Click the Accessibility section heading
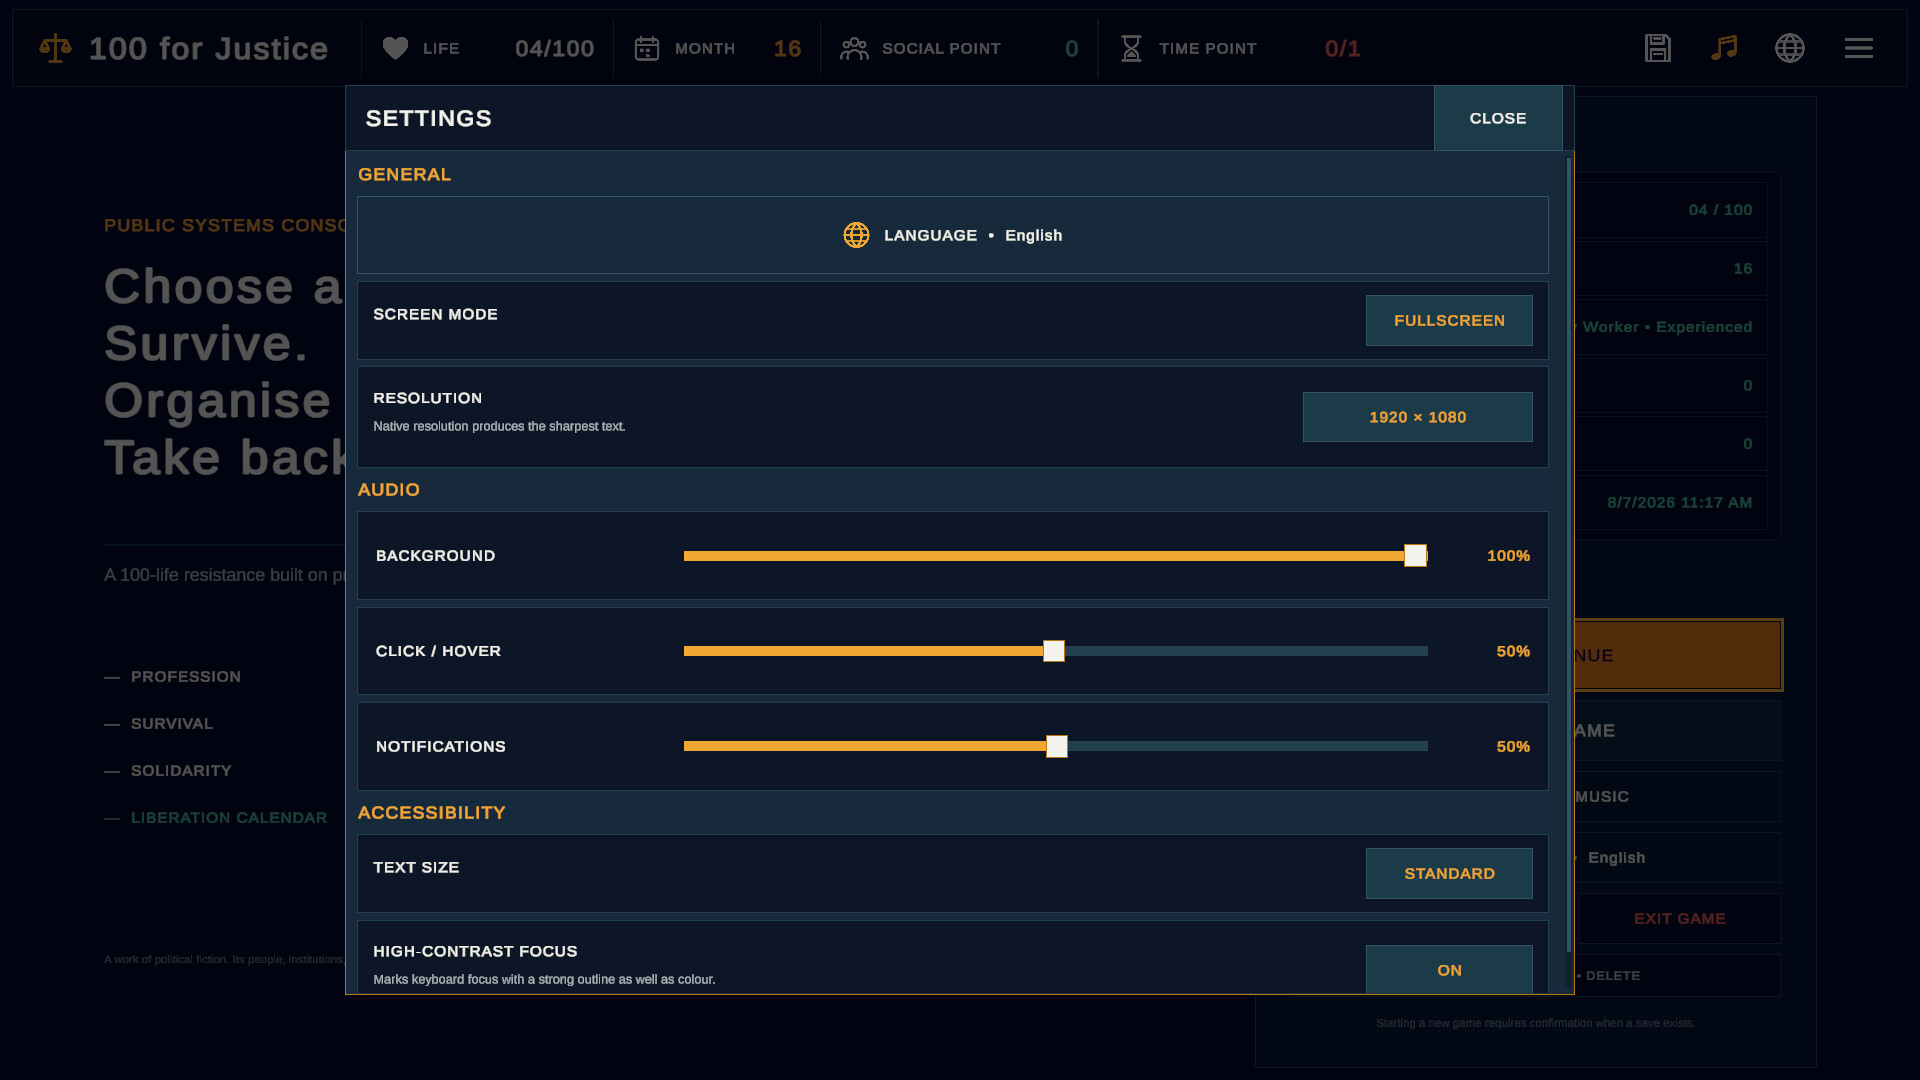The image size is (1920, 1080). point(431,813)
